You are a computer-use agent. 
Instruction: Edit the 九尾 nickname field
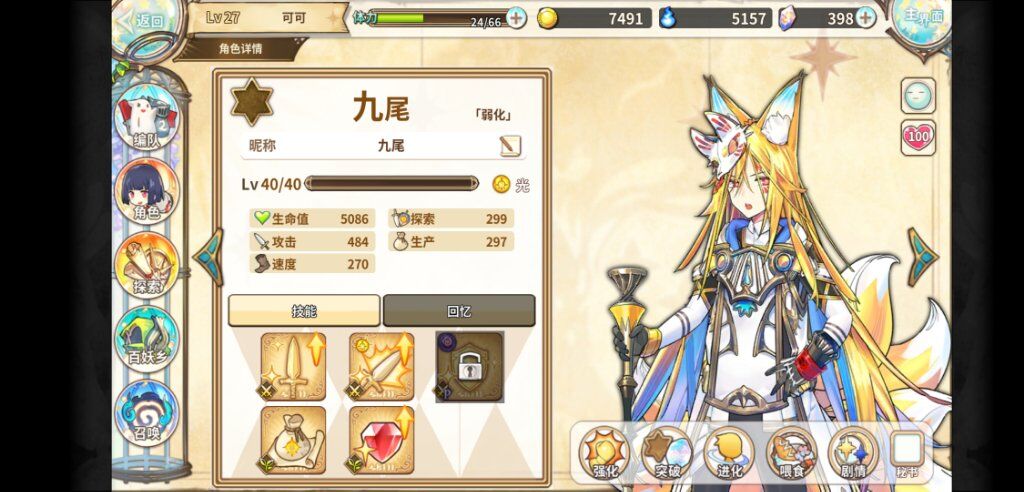(x=383, y=145)
